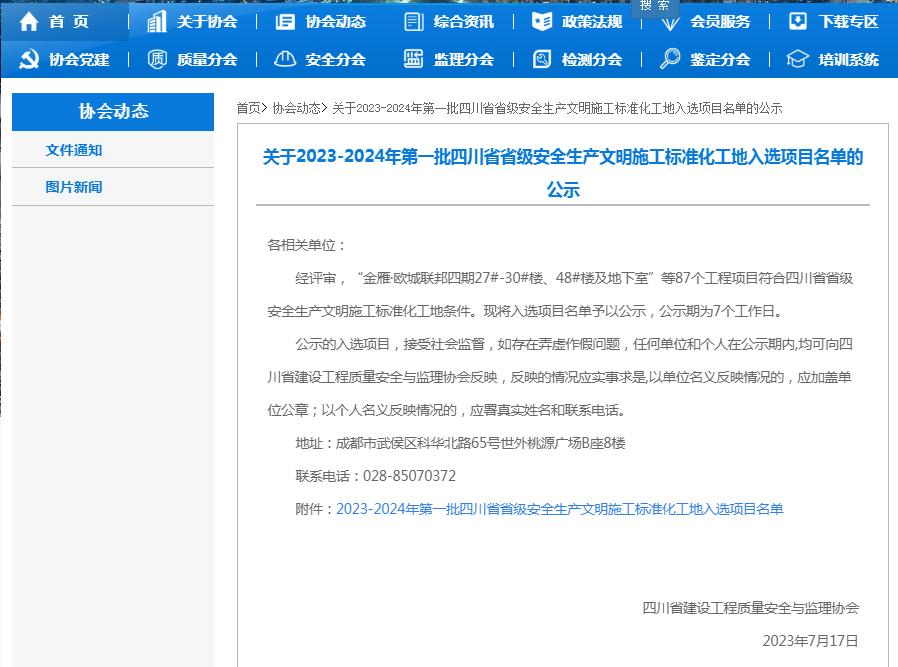Screen dimensions: 898x667
Task: Click the download icon for 下载专区
Action: 798,22
